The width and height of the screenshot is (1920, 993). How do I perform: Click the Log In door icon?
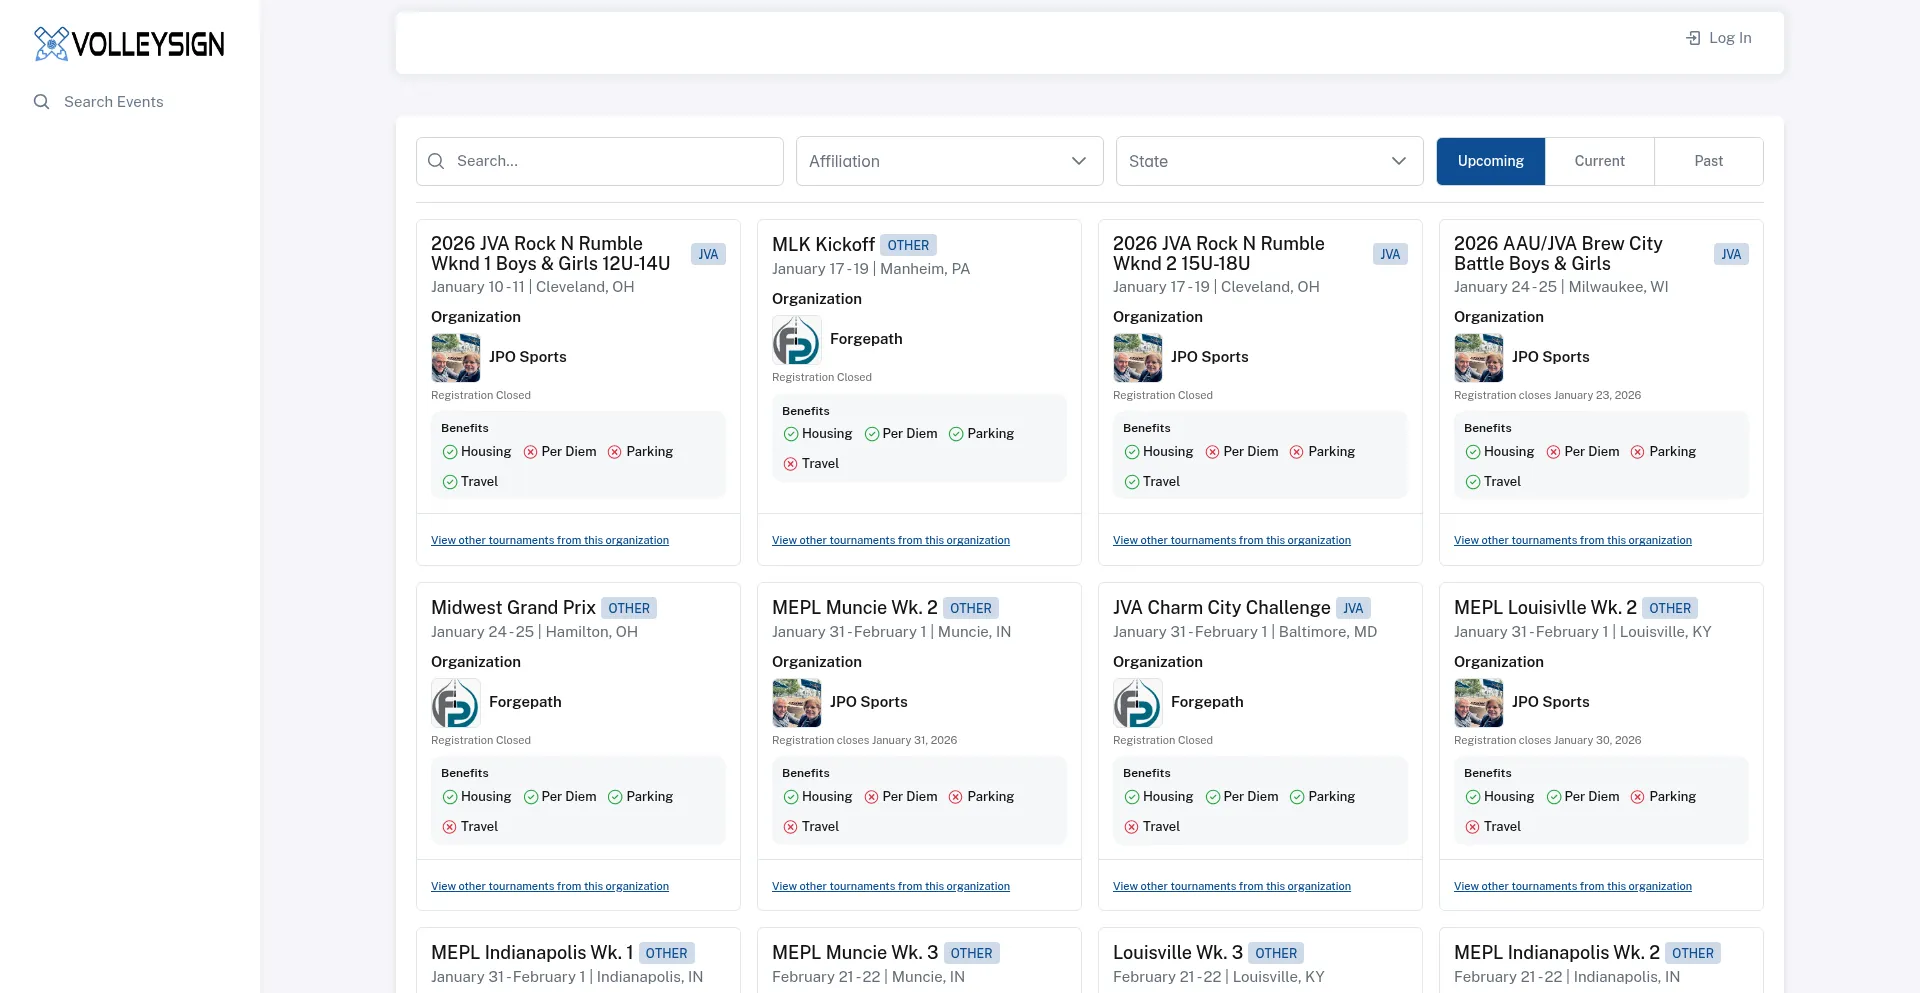[1693, 38]
